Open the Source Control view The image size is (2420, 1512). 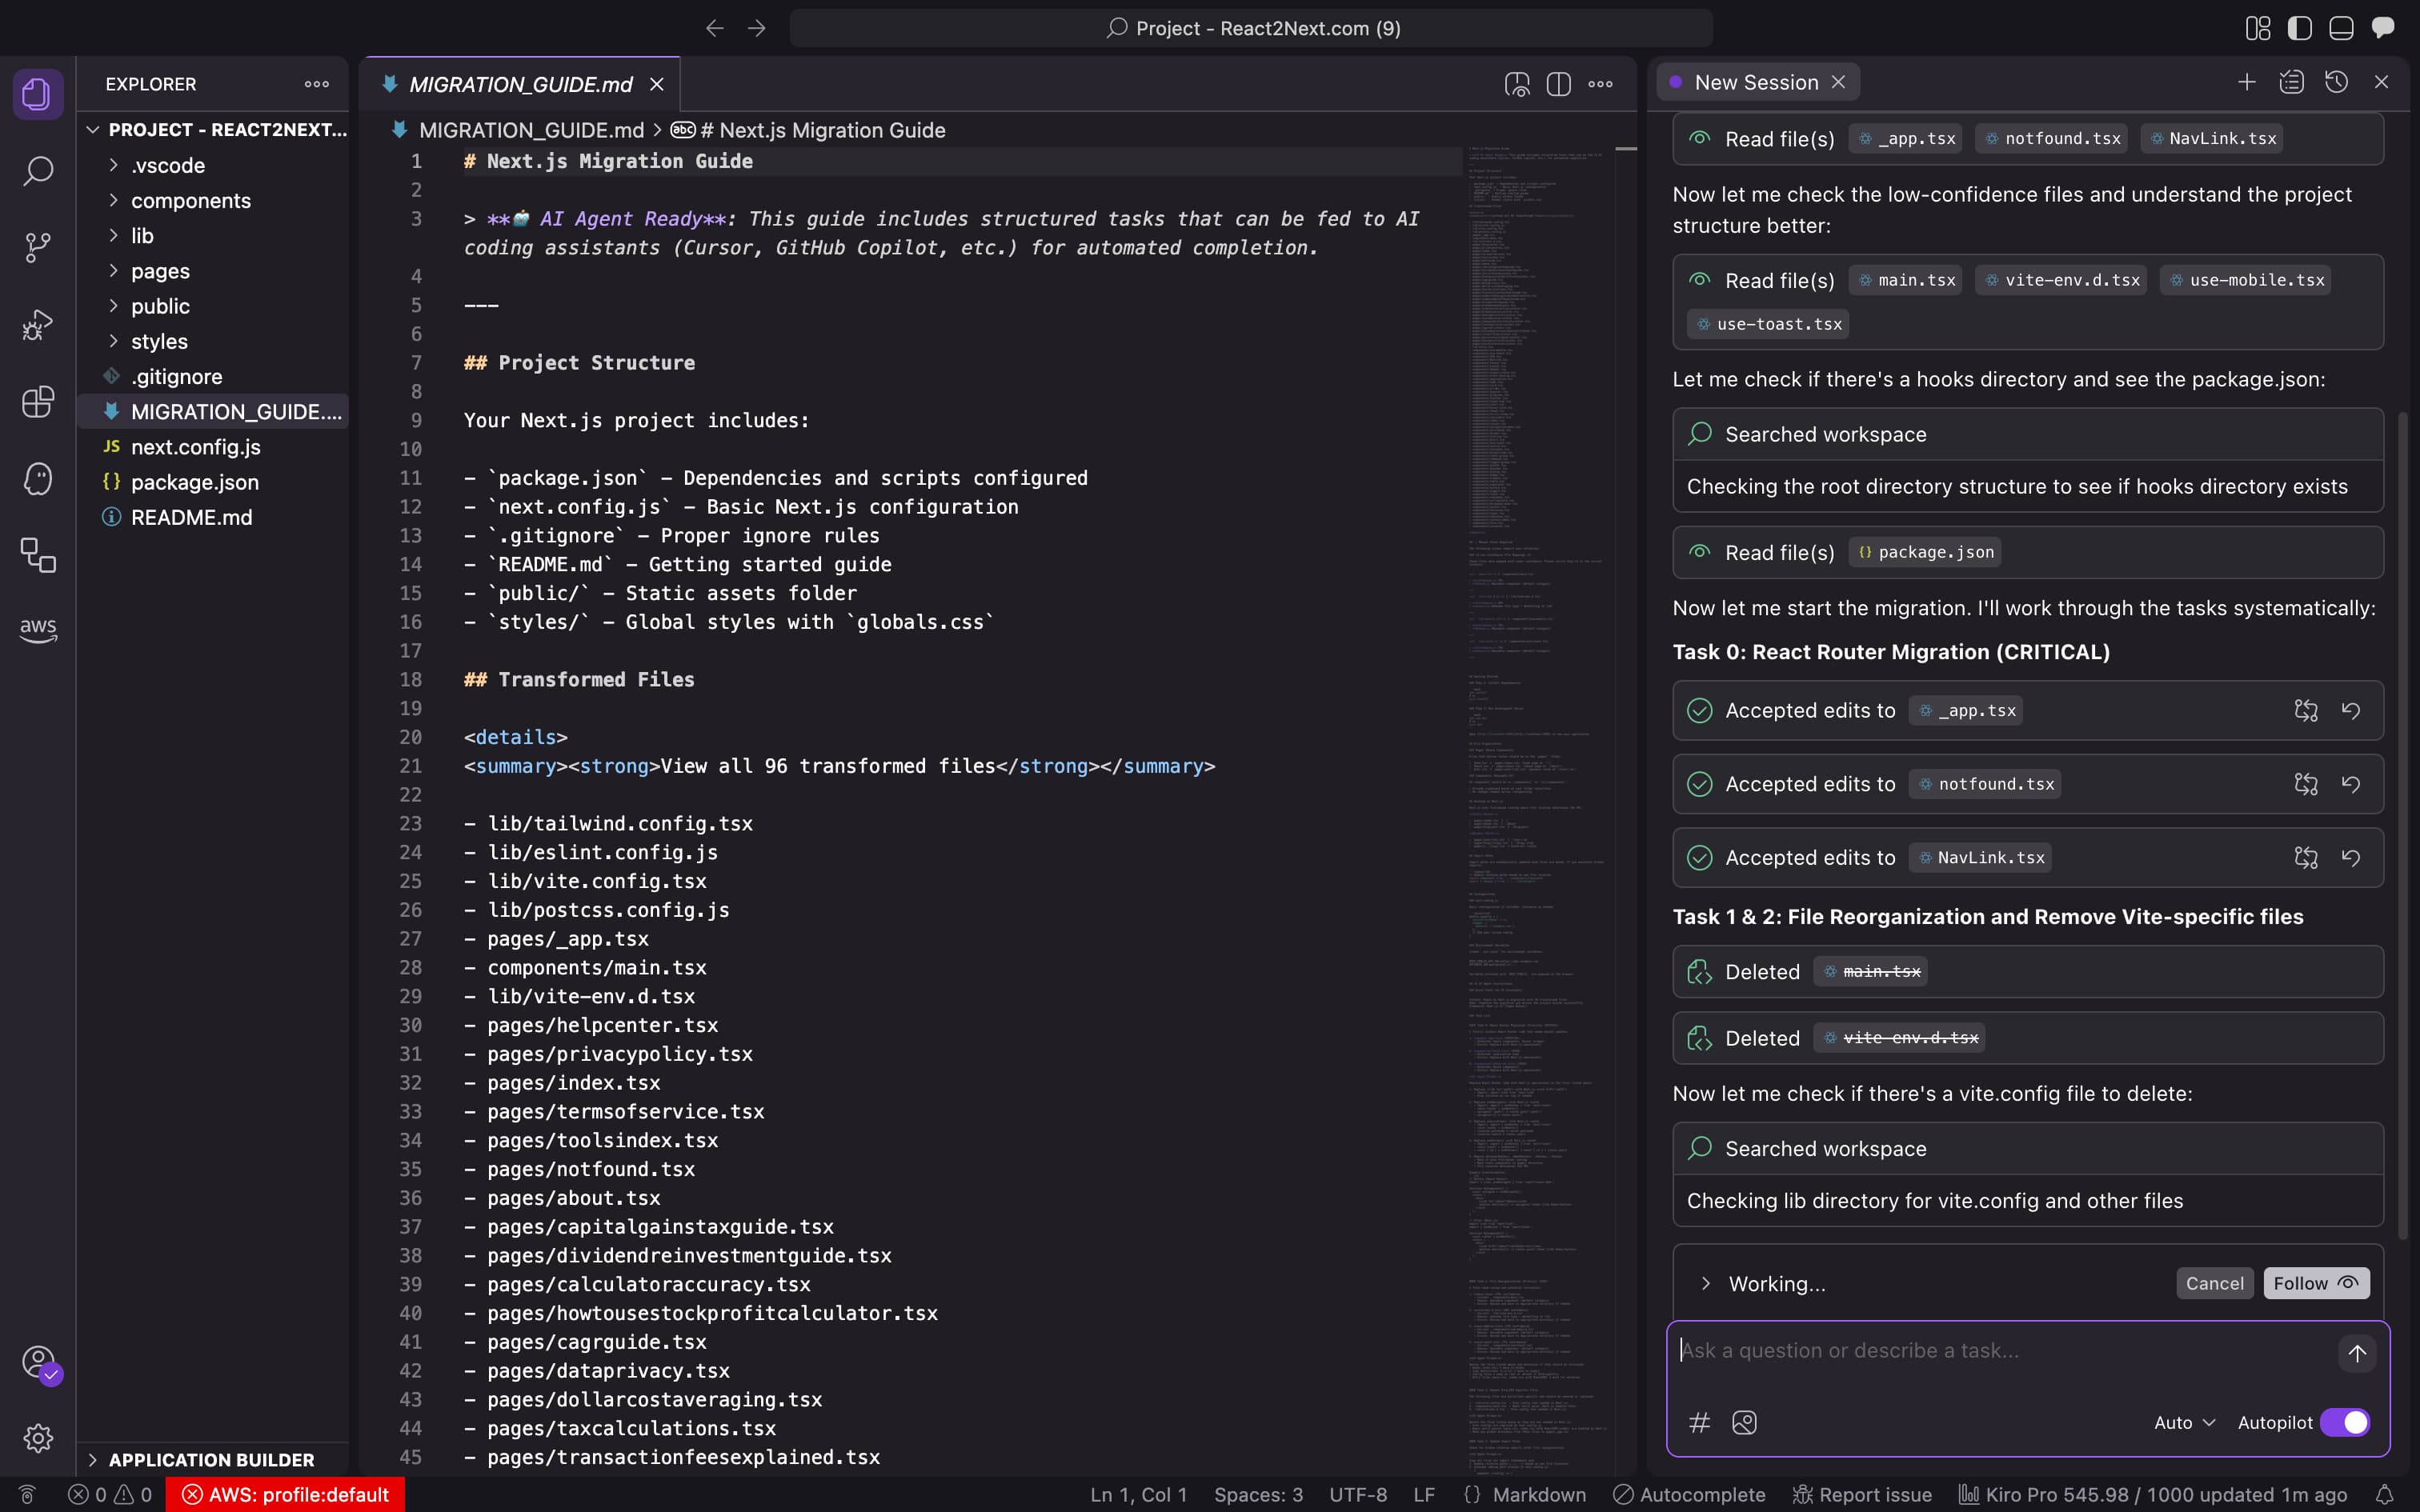point(38,247)
